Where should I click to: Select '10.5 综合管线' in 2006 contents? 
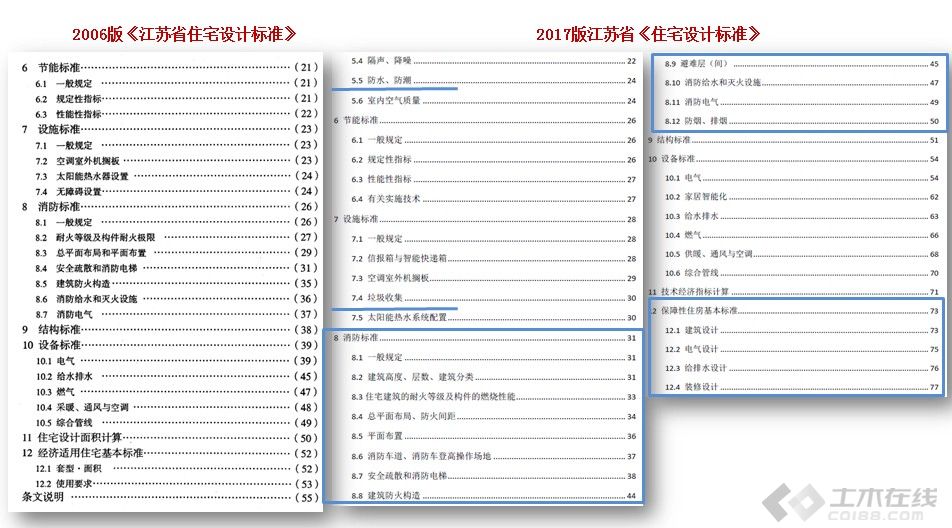coord(64,422)
